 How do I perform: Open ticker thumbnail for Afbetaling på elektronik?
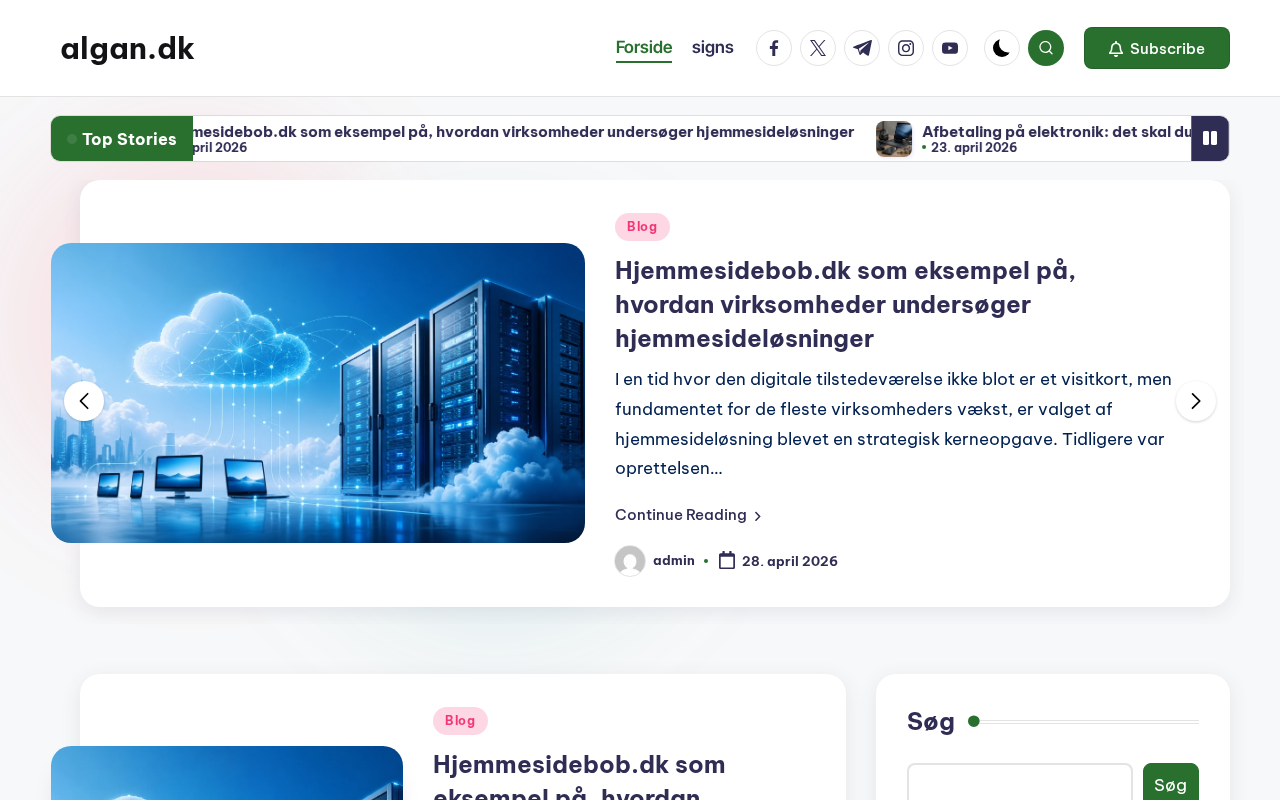(894, 139)
